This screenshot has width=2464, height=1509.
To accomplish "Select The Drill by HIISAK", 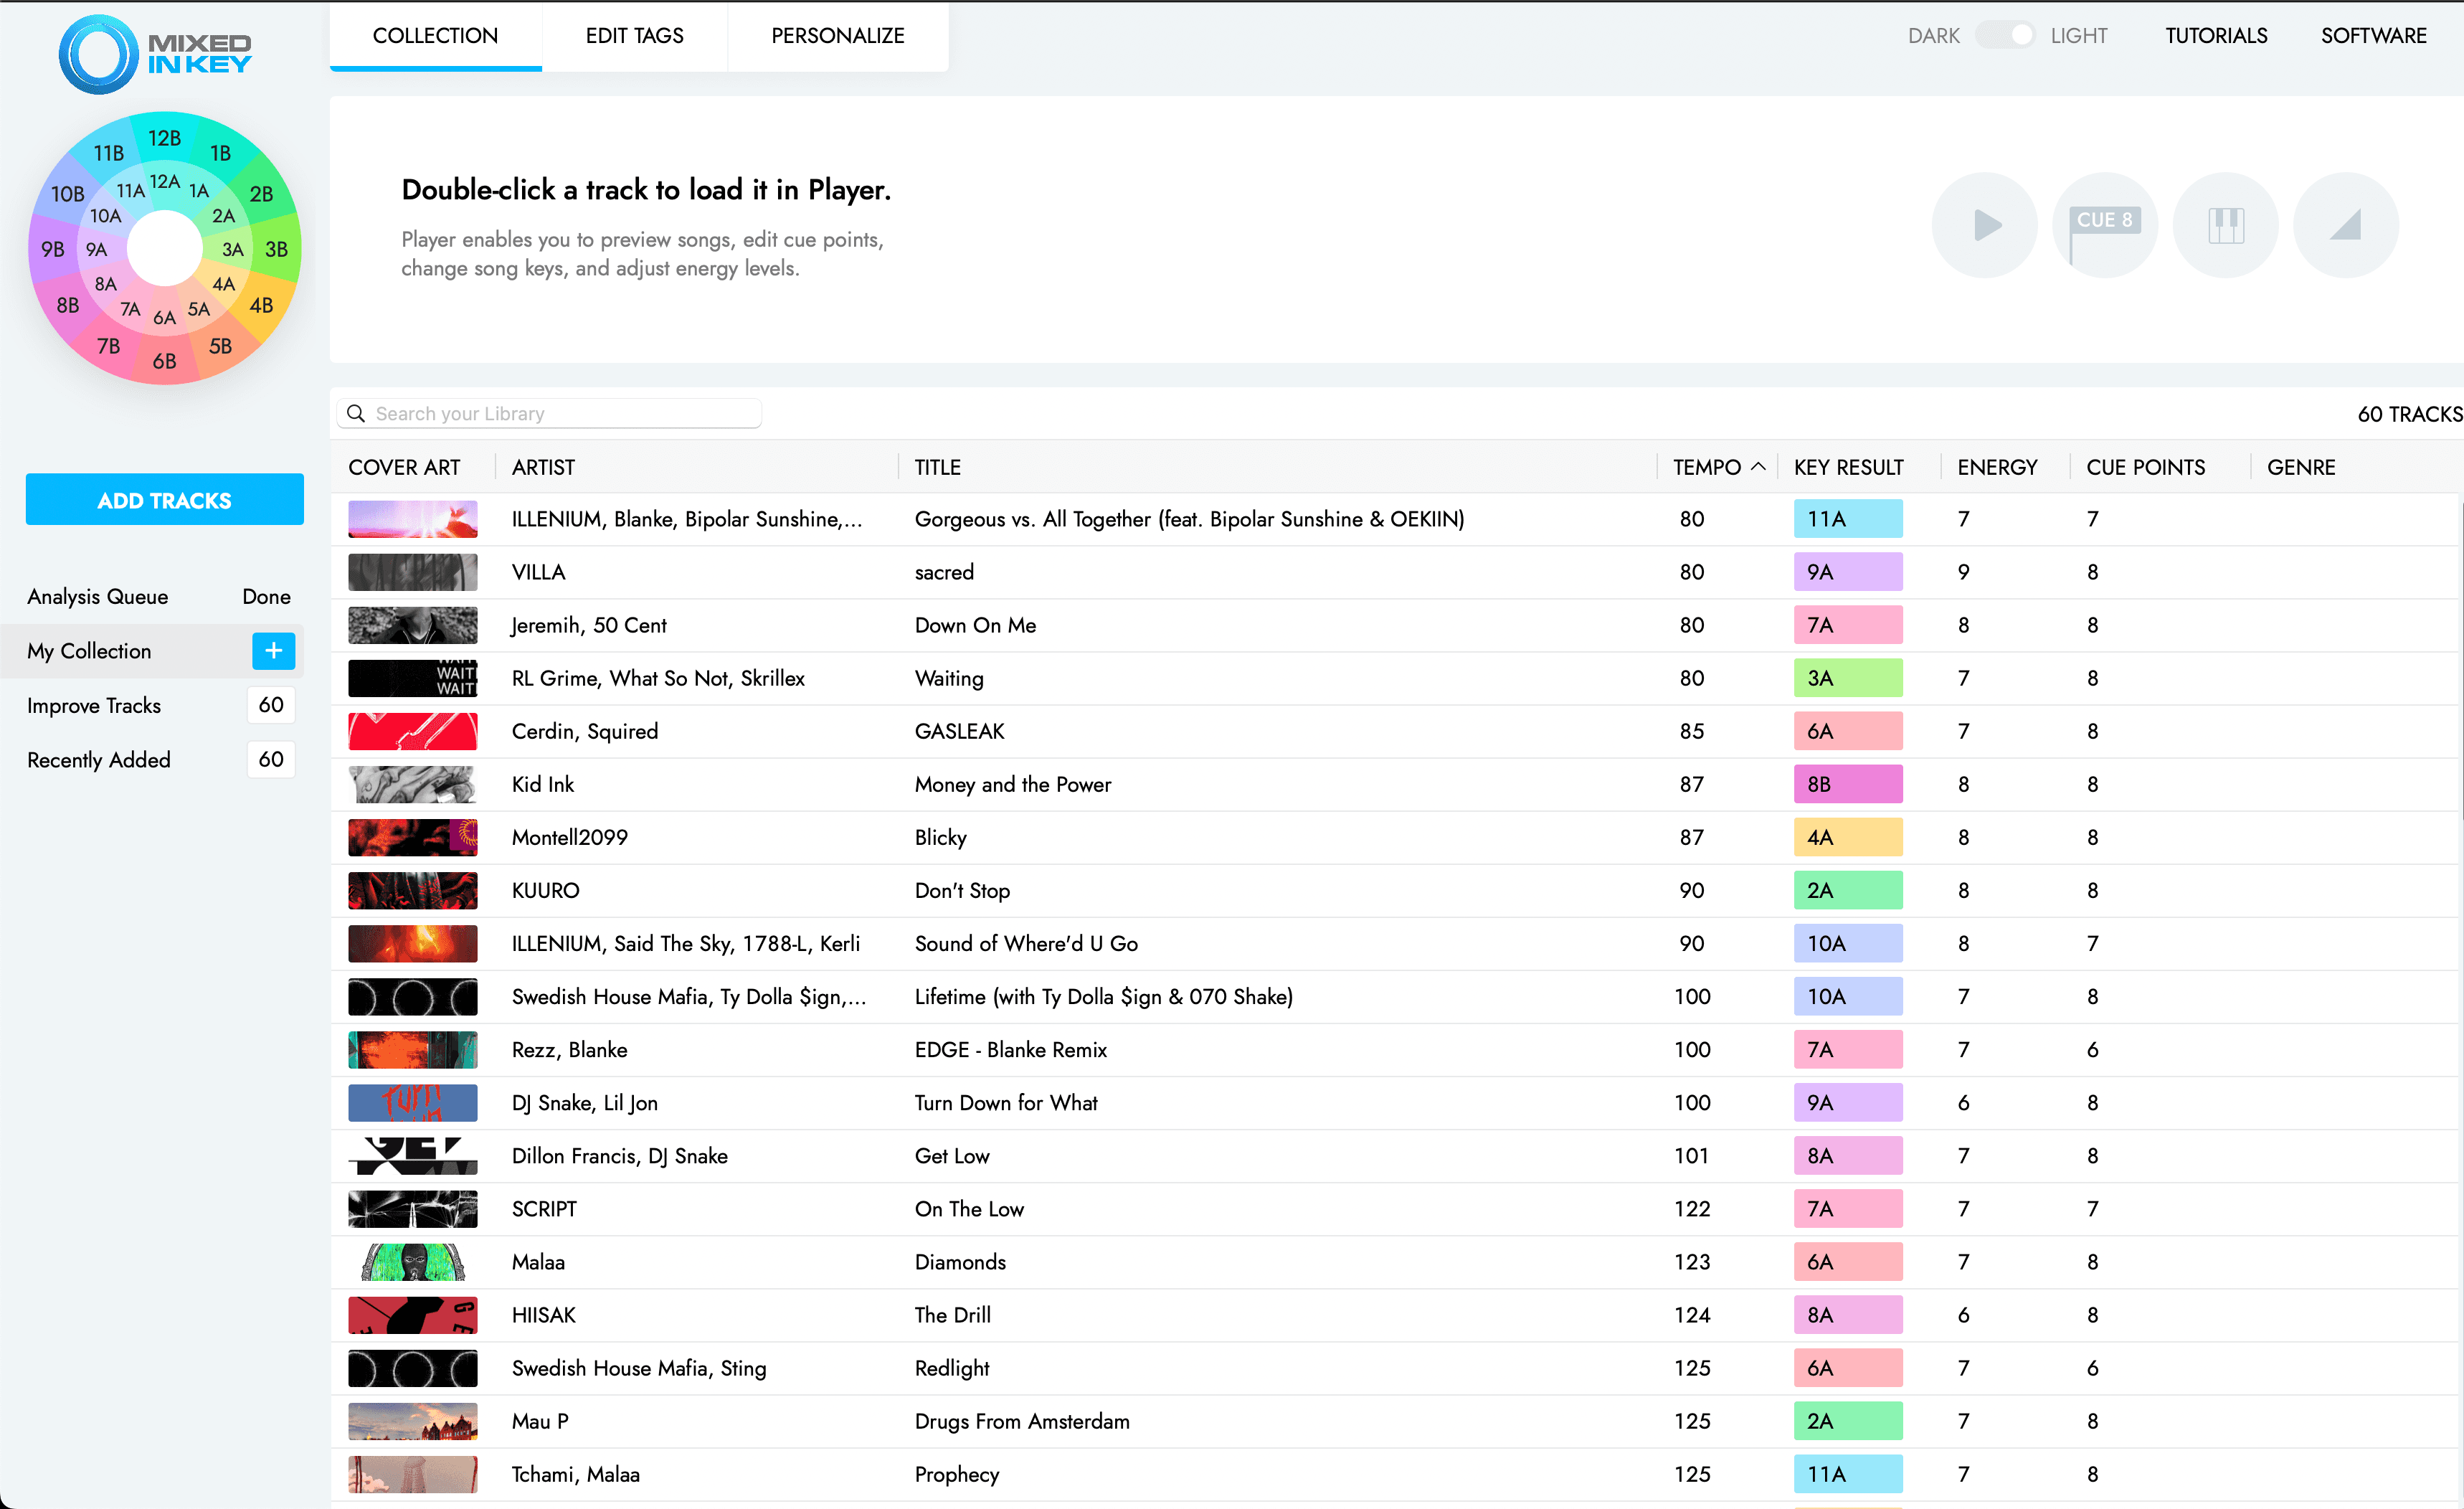I will pos(952,1315).
